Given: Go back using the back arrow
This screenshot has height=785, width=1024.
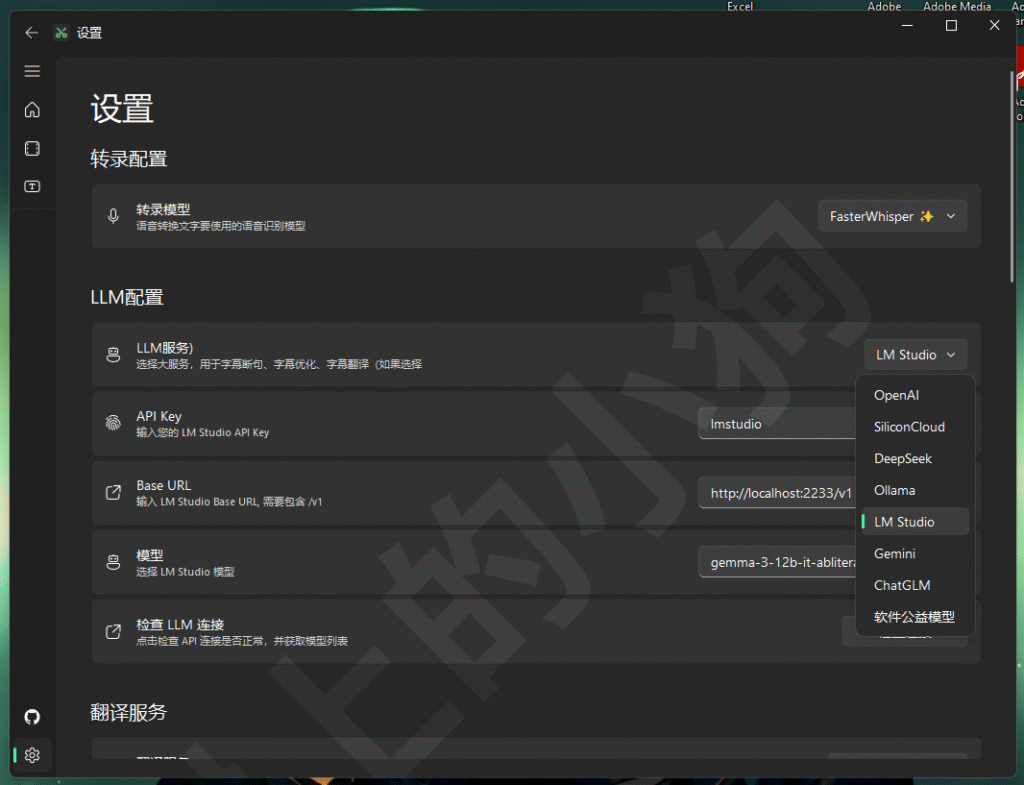Looking at the screenshot, I should coord(31,33).
